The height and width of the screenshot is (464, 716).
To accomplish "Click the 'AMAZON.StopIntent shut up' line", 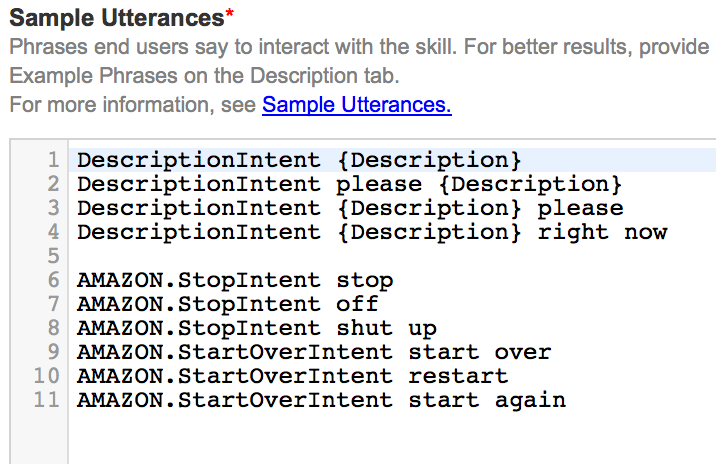I will (257, 328).
